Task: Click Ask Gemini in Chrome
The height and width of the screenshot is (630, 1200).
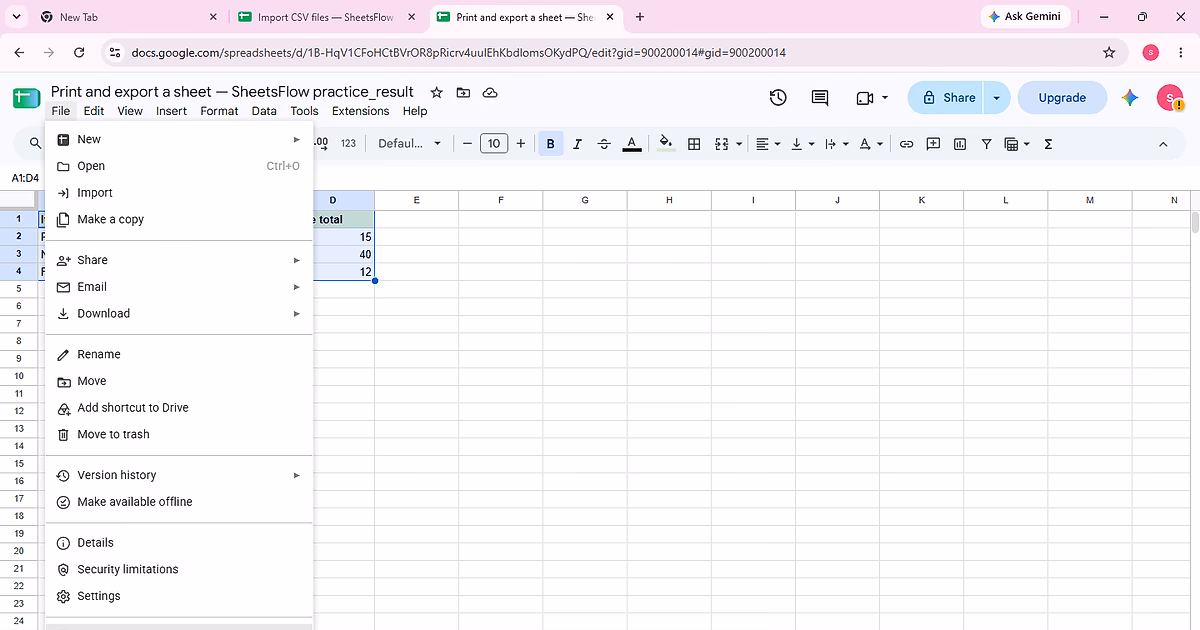Action: coord(1026,17)
